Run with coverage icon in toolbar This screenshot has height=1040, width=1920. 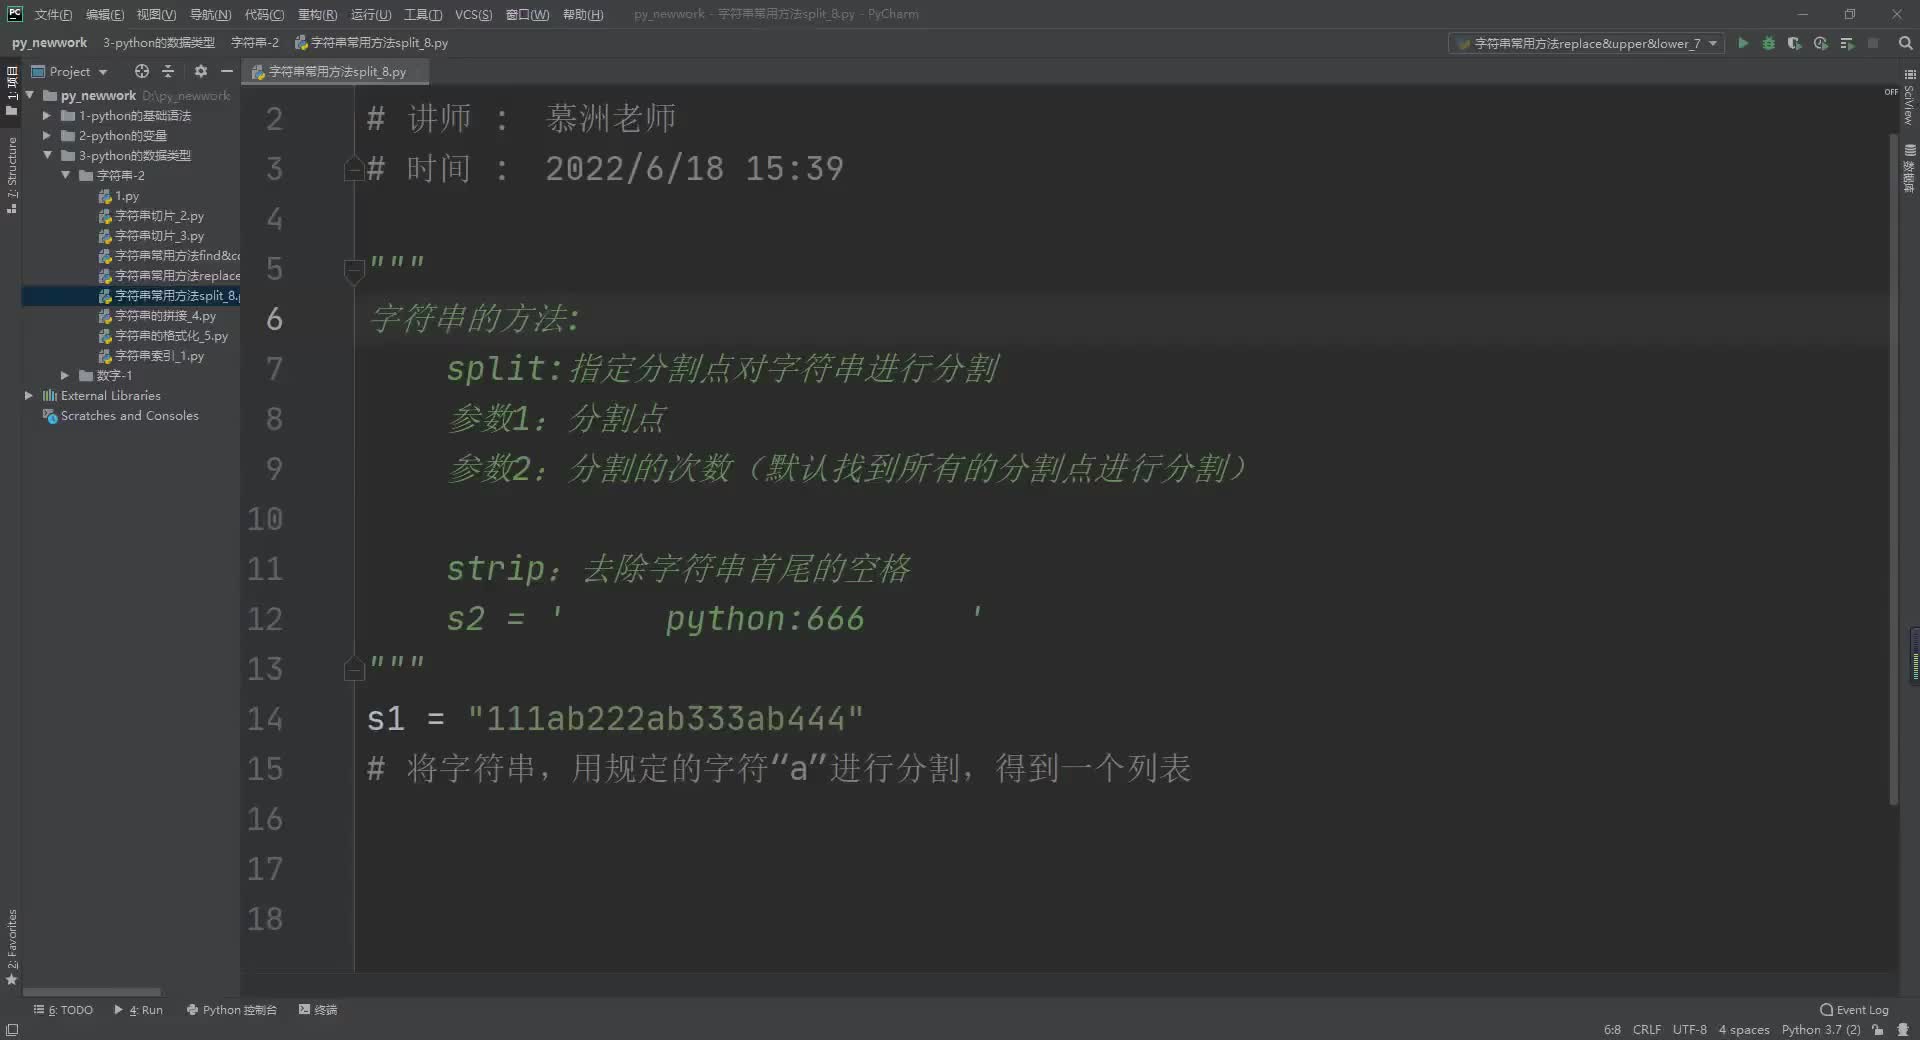point(1794,43)
